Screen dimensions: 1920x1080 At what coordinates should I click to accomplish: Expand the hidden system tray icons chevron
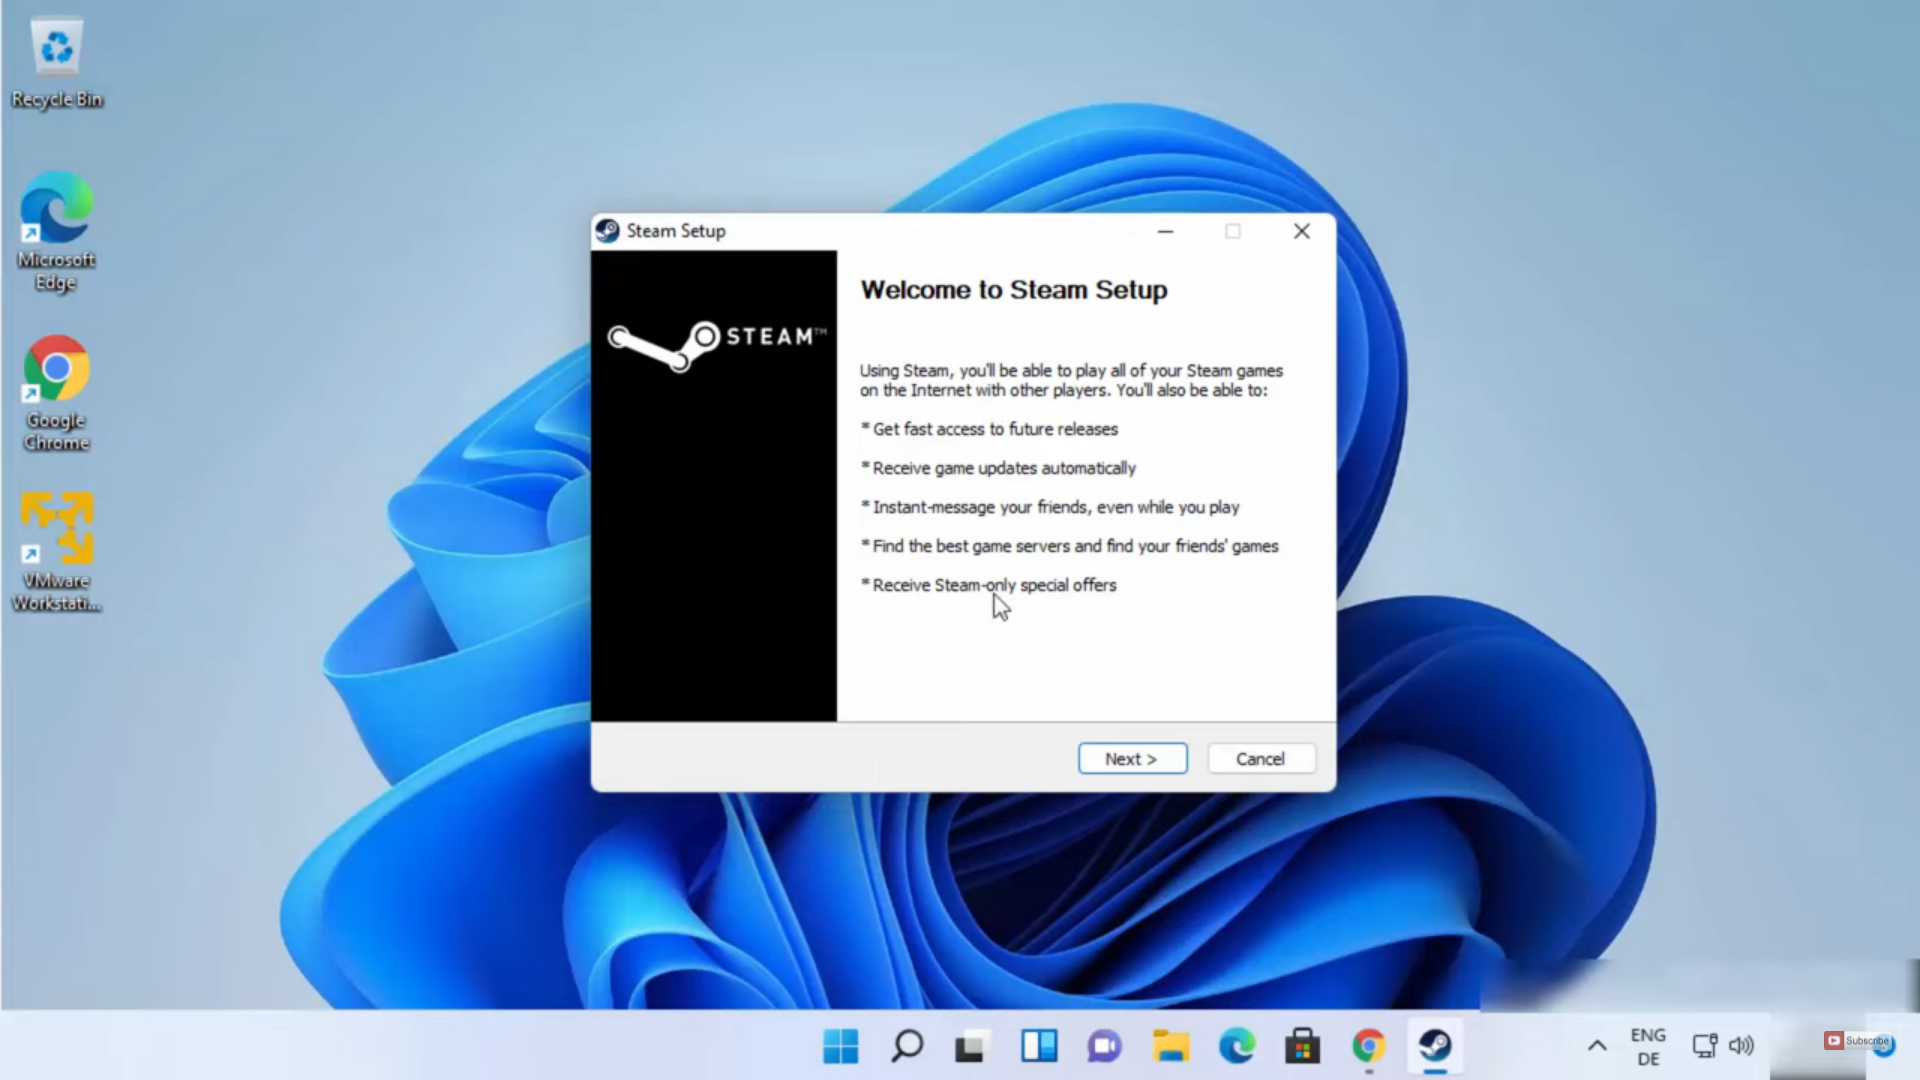coord(1597,1046)
